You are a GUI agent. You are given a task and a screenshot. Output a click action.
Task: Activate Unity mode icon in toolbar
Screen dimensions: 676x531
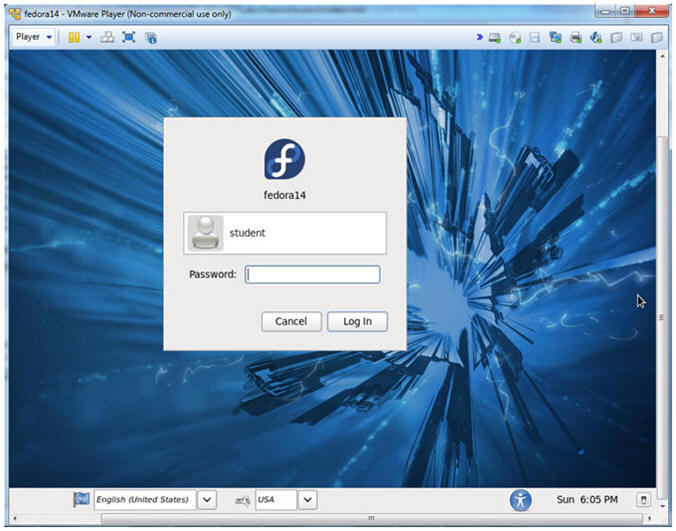click(151, 37)
